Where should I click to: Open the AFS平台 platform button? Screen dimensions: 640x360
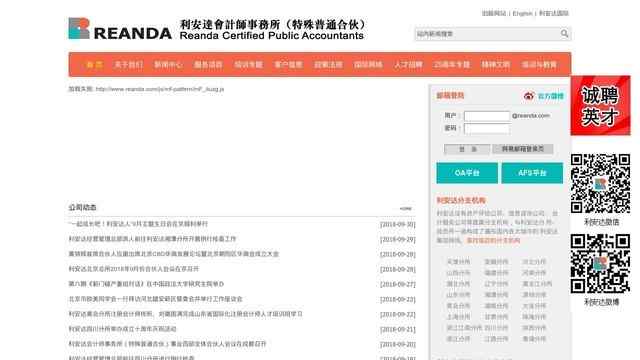[x=532, y=173]
